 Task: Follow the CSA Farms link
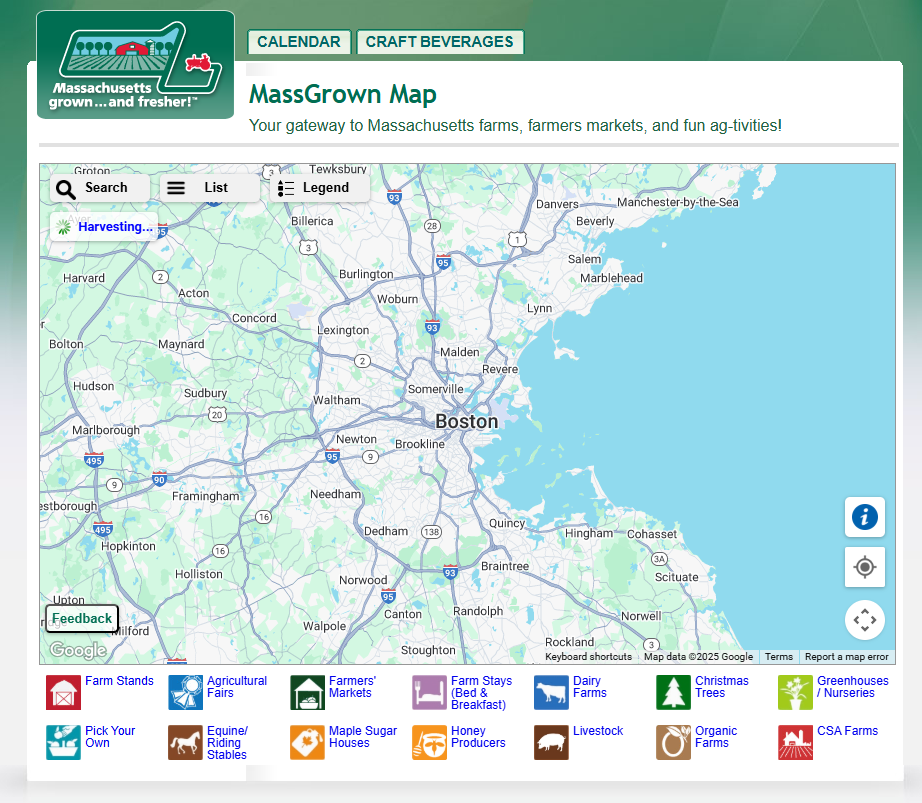coord(847,731)
